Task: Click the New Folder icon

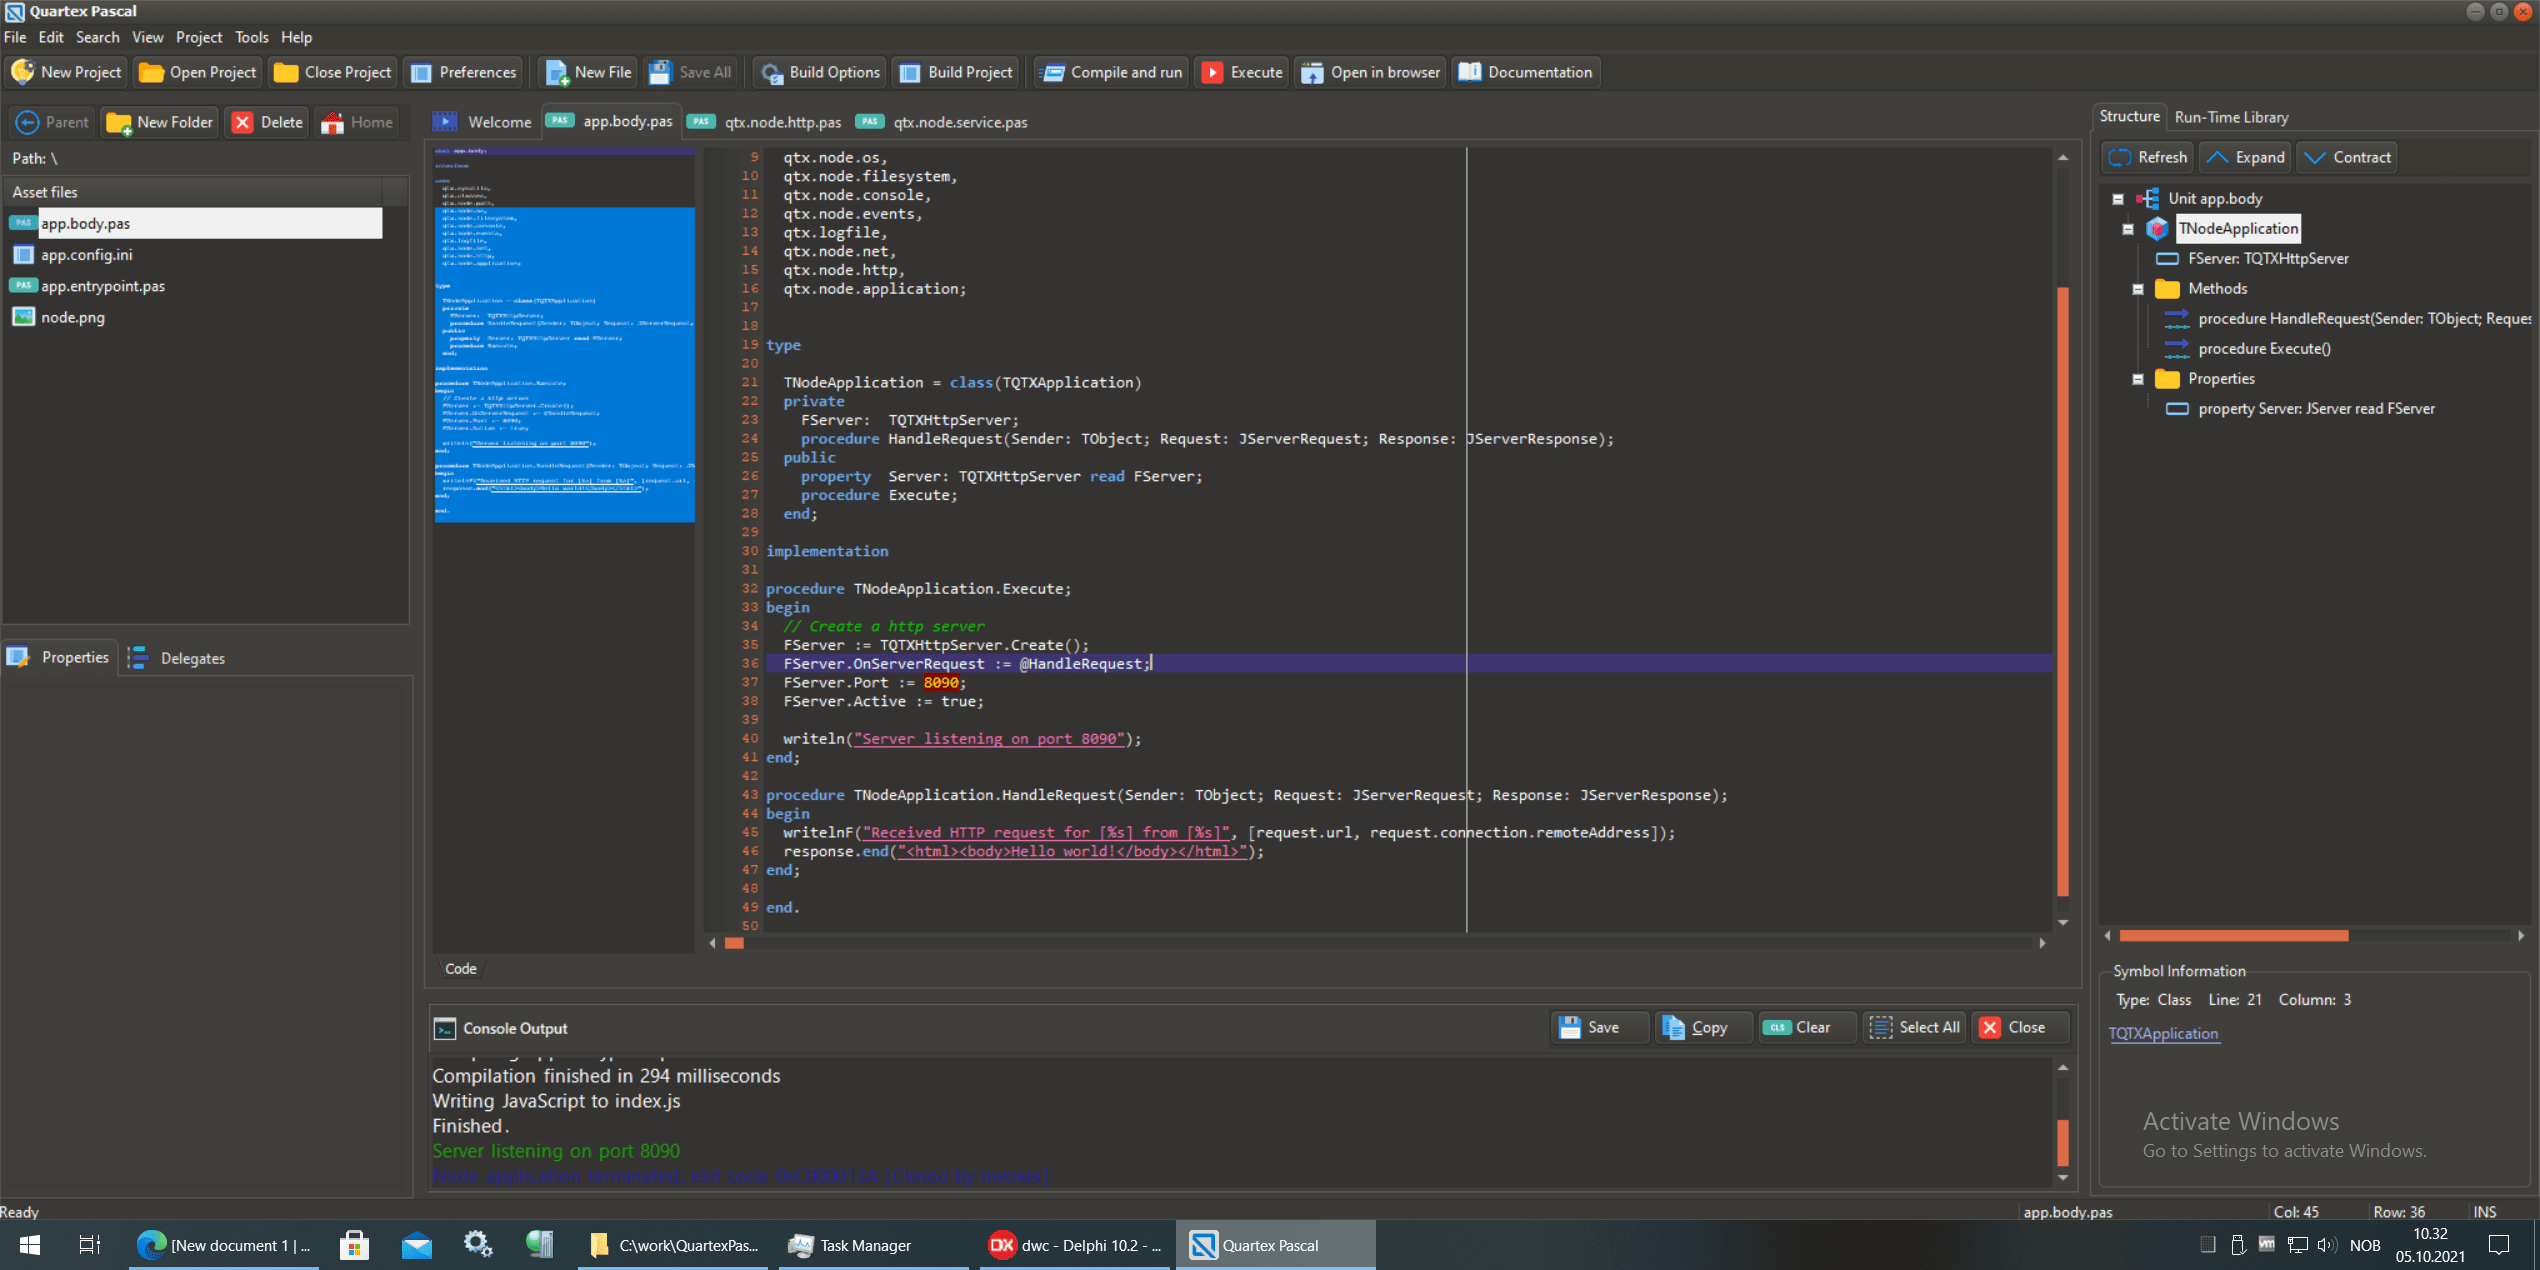Action: (119, 122)
